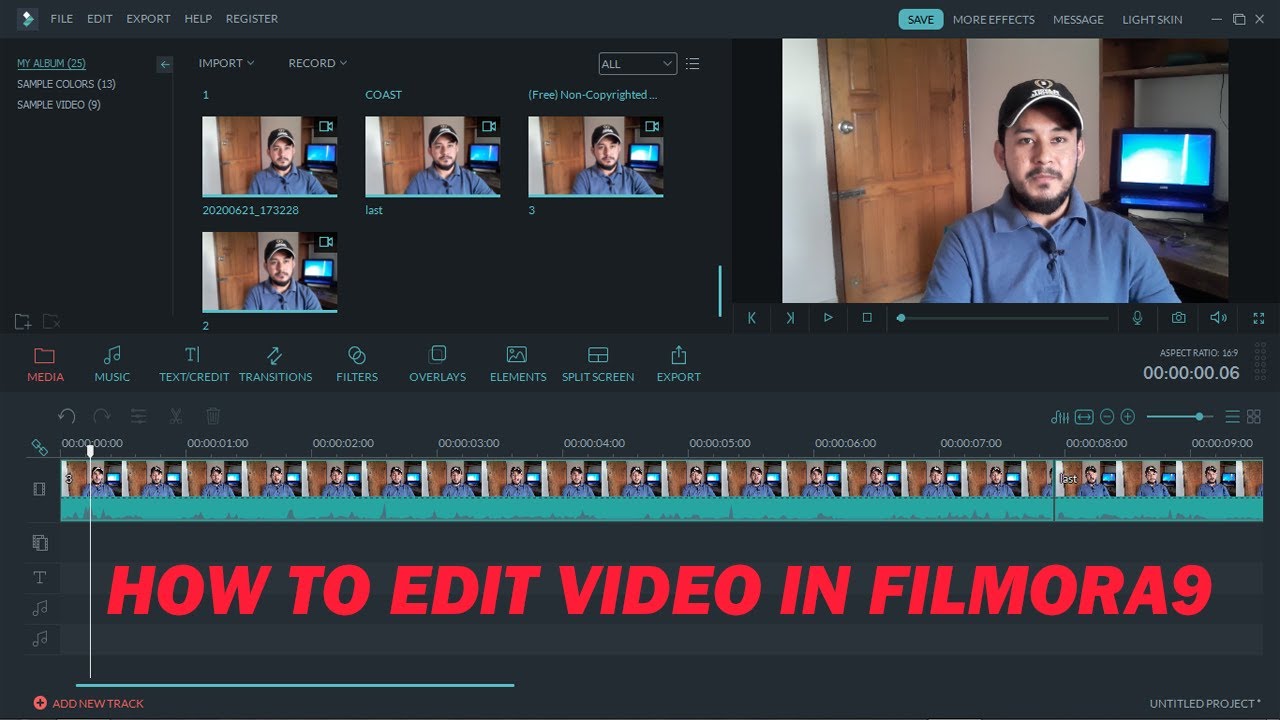
Task: Select the 'last' clip on the timeline
Action: tap(1159, 491)
